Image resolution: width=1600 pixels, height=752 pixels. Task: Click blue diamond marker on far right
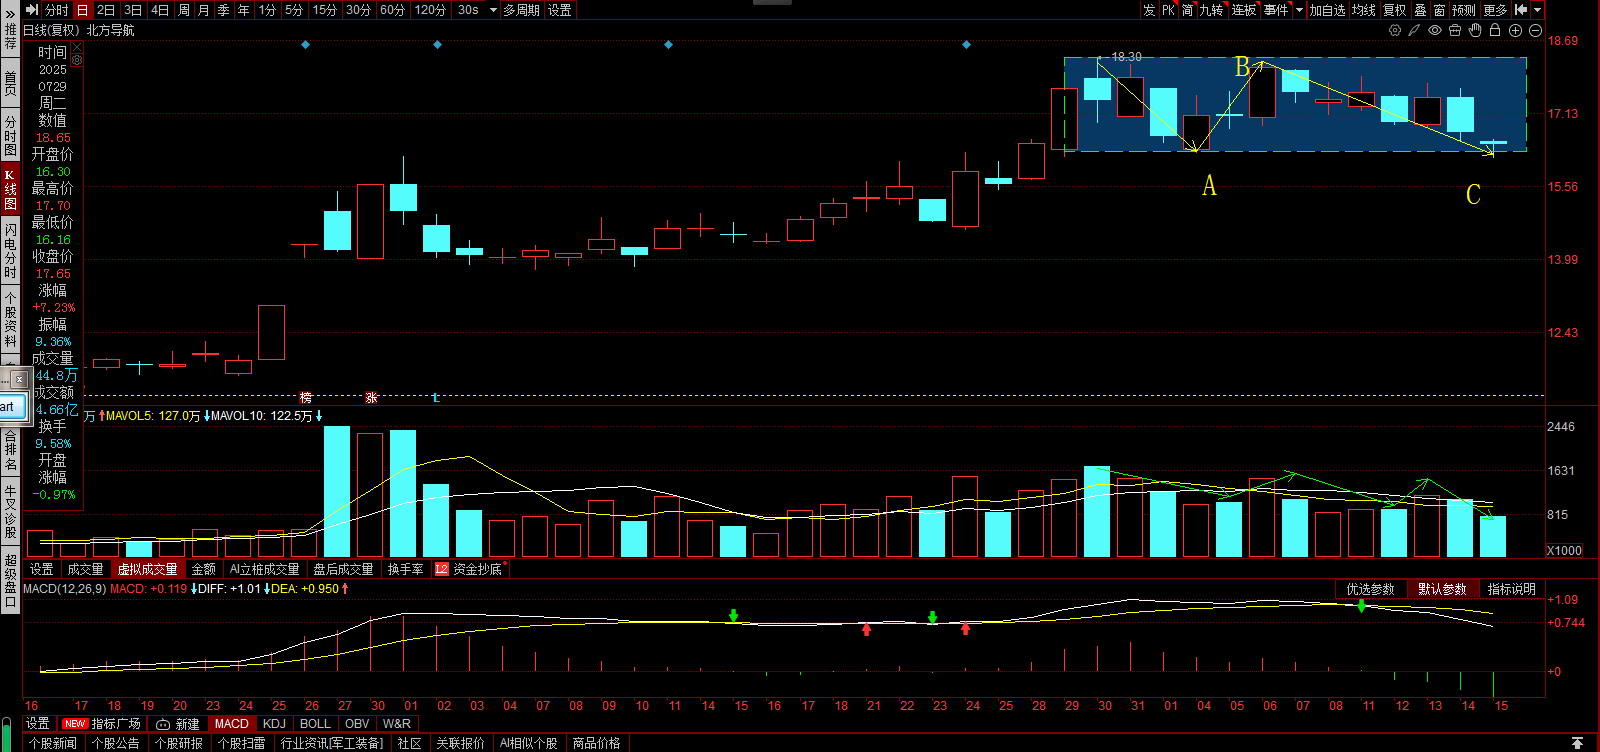[966, 45]
